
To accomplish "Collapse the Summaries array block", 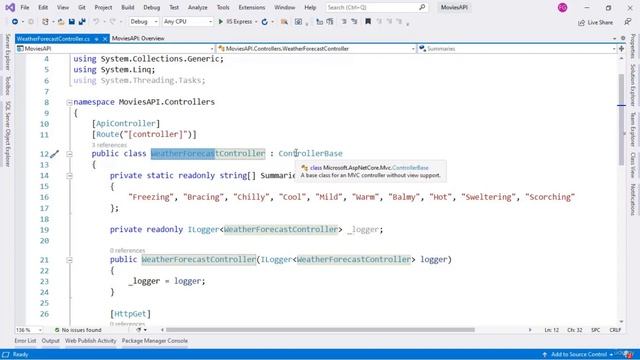I will (x=69, y=176).
